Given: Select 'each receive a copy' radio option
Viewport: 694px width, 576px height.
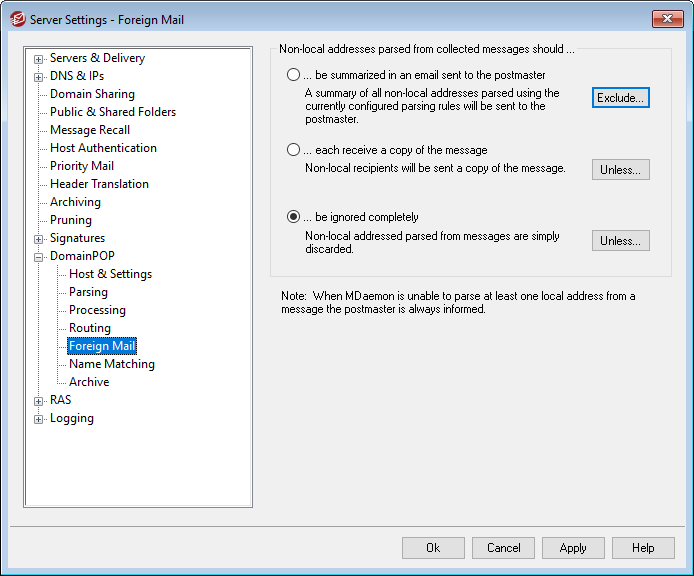Looking at the screenshot, I should [293, 150].
